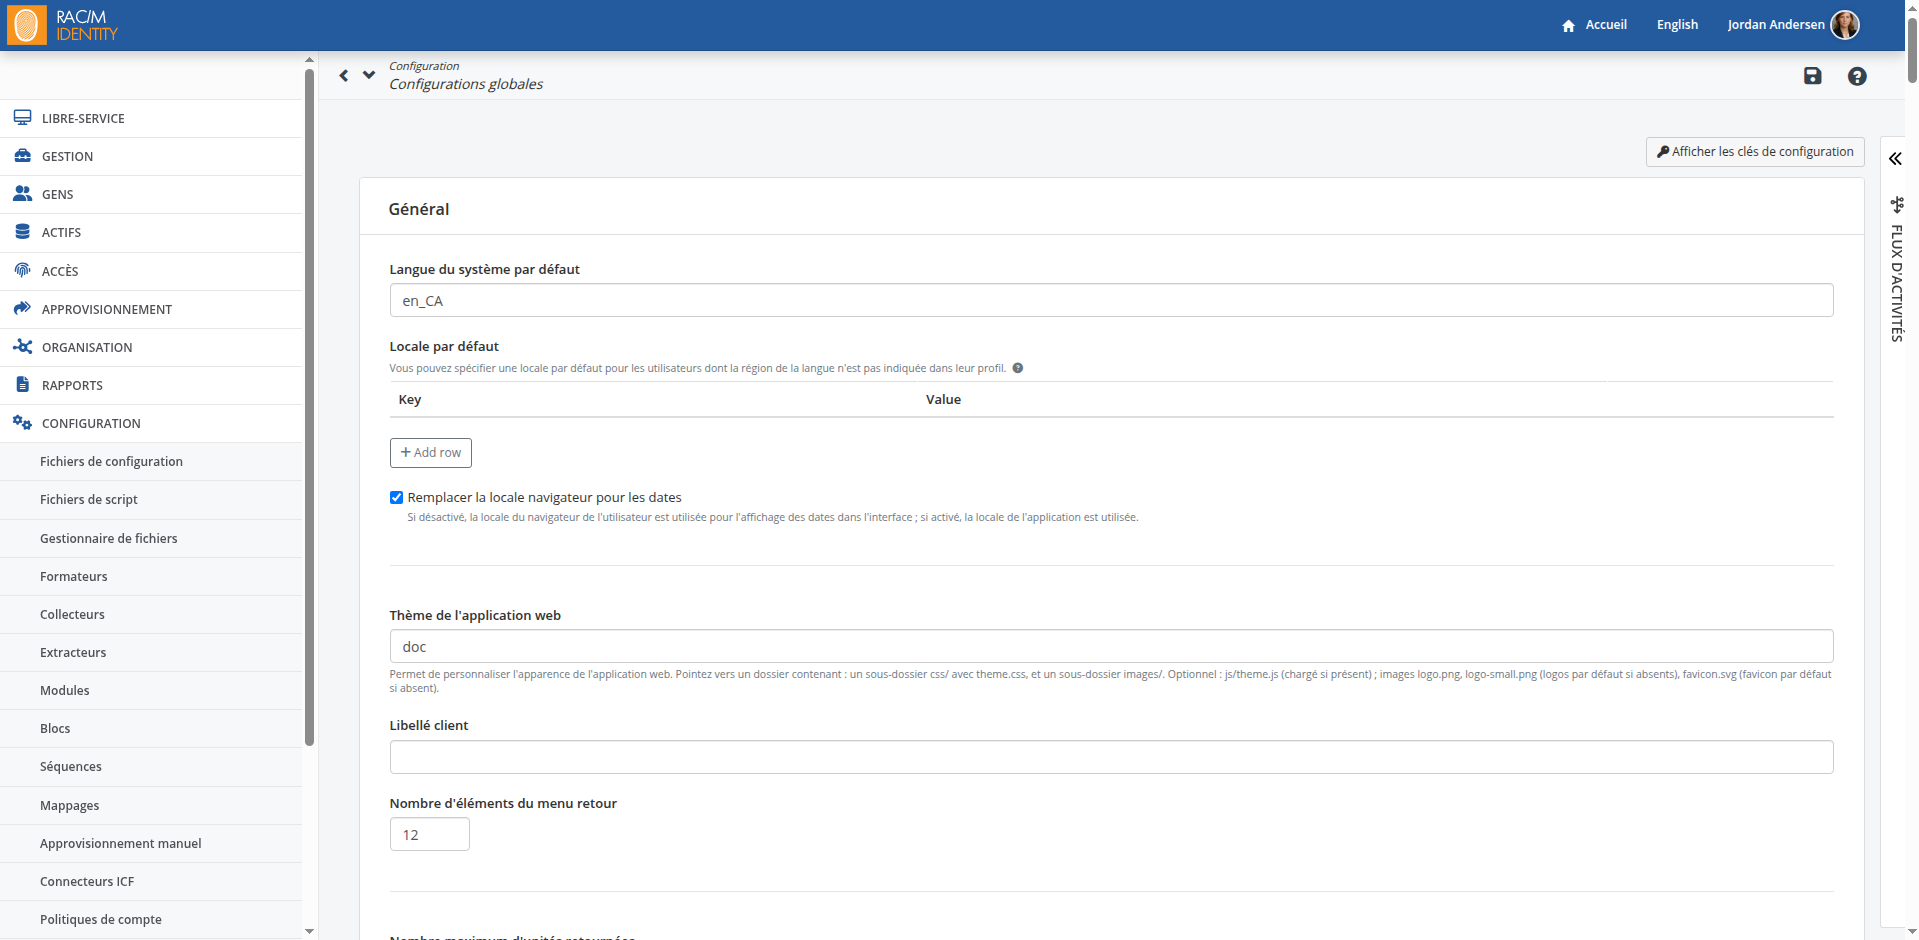The image size is (1919, 940).
Task: Click the sidebar vertical scrollbar
Action: pyautogui.click(x=309, y=400)
